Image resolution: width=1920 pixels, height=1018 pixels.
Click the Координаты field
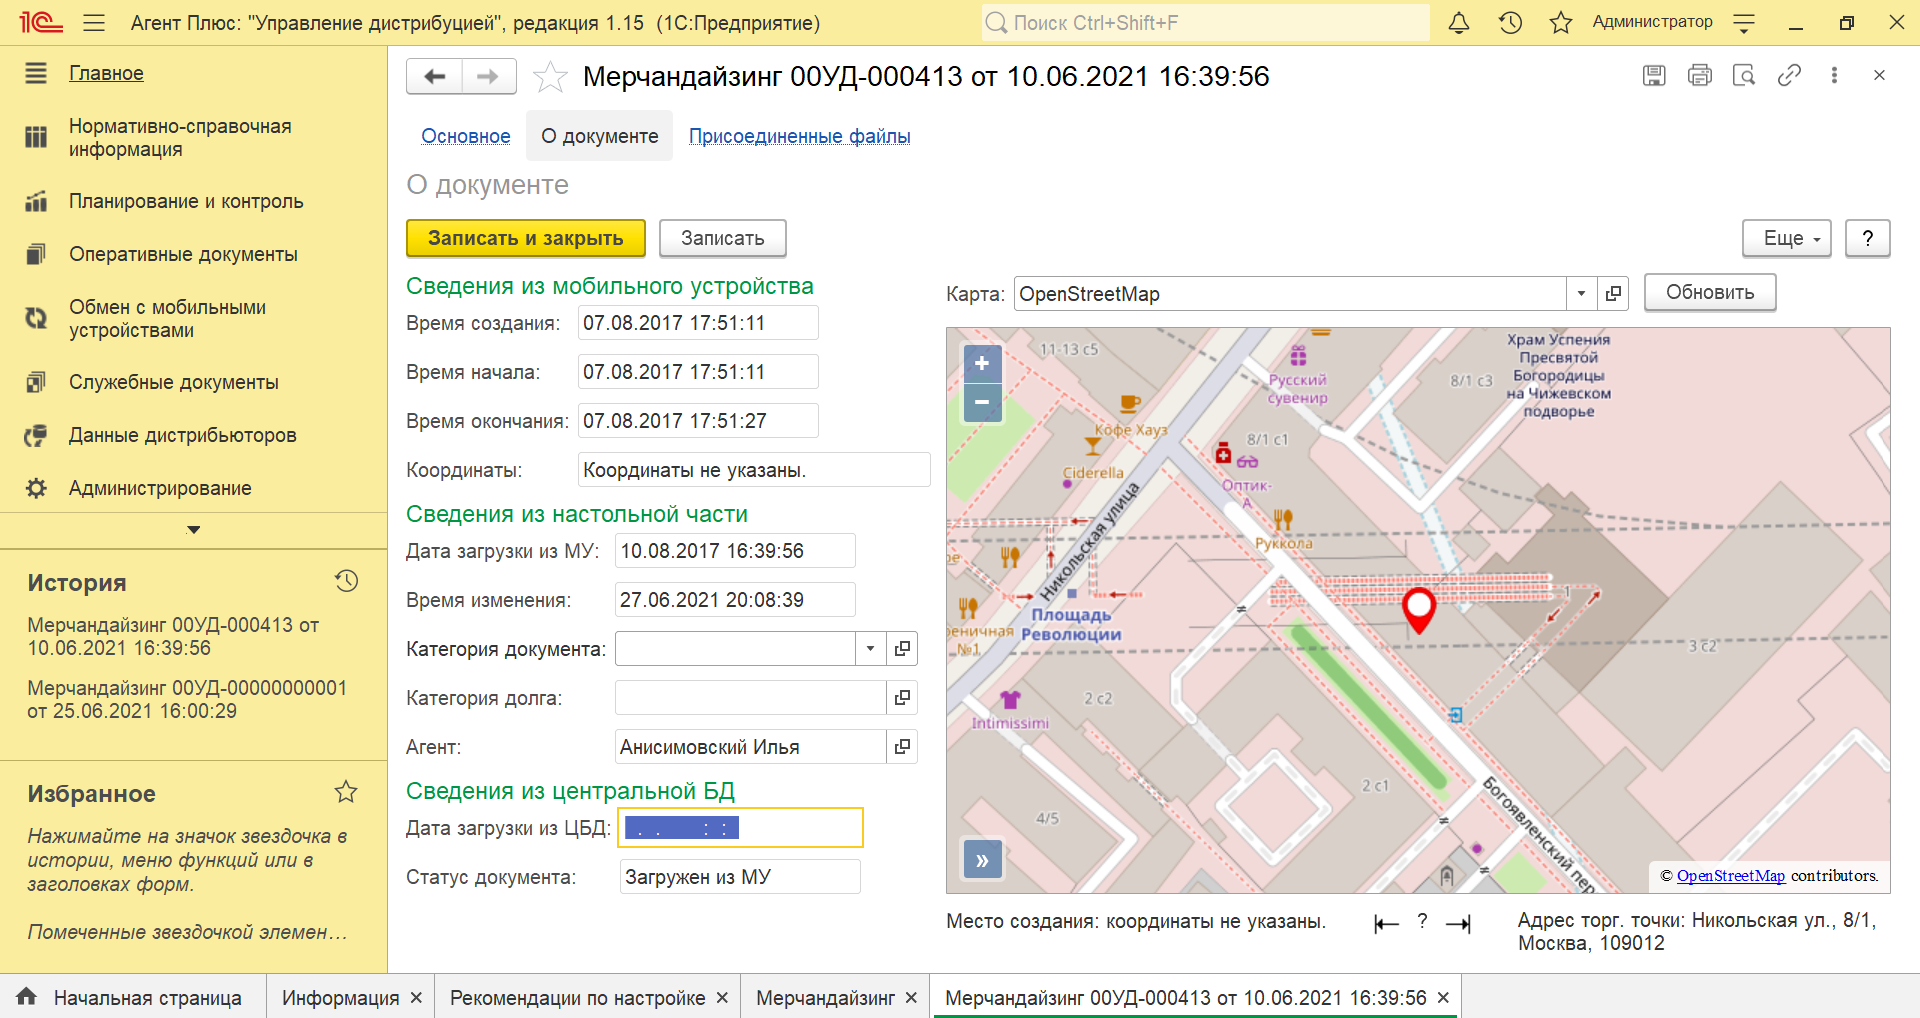pyautogui.click(x=754, y=470)
